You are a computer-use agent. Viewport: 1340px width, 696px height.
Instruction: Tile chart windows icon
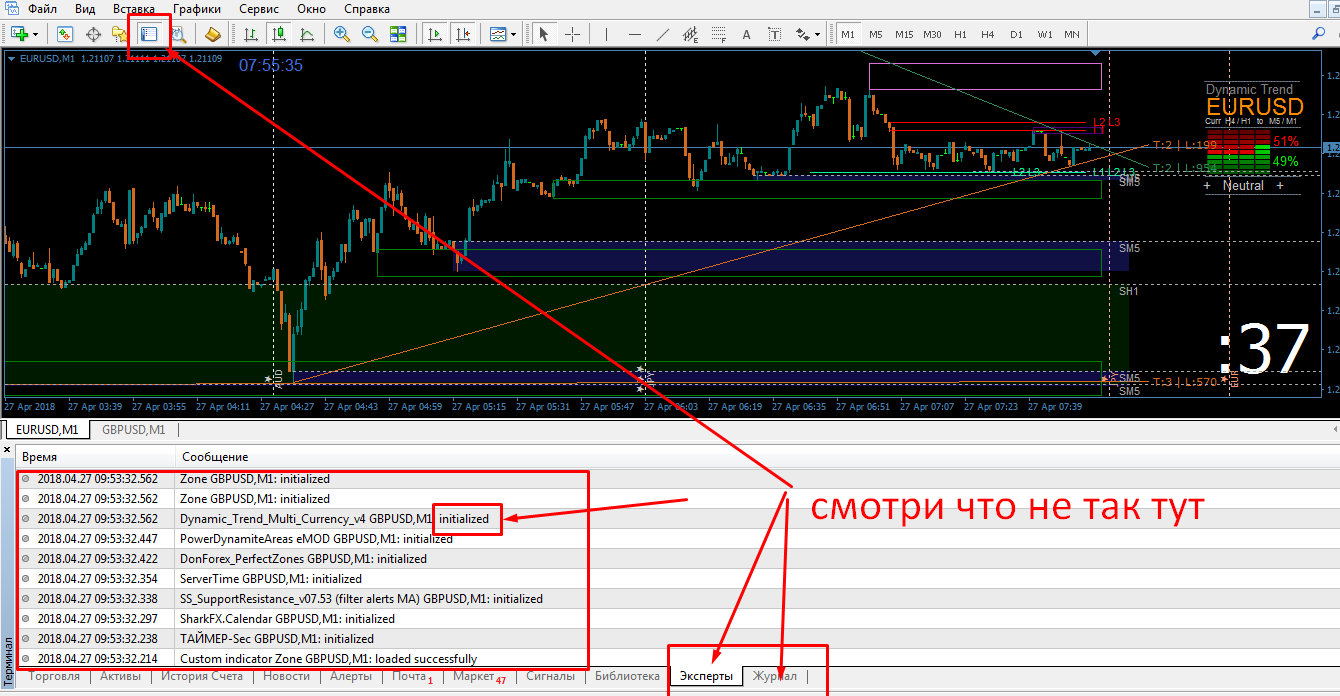tap(398, 34)
